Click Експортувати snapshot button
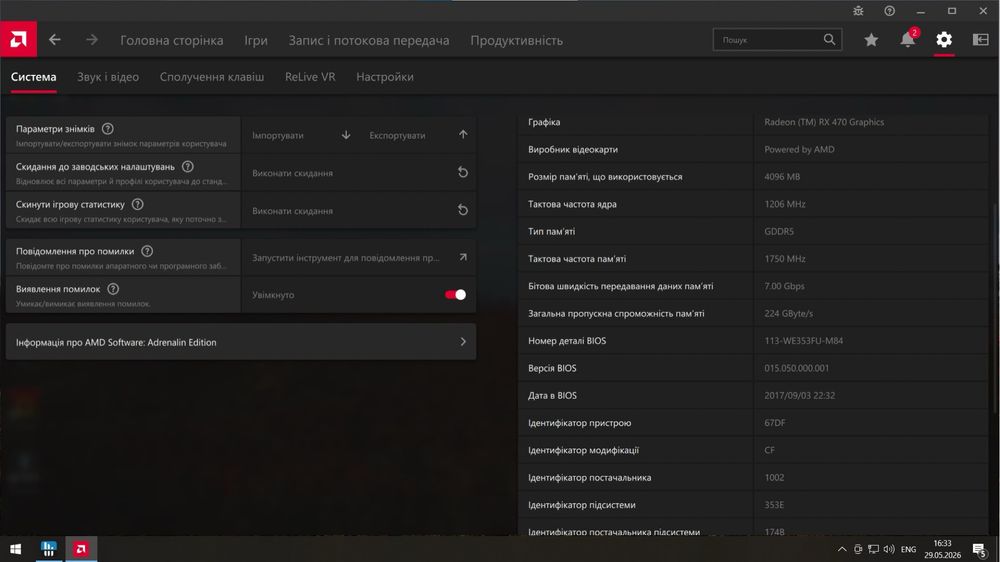 click(418, 135)
